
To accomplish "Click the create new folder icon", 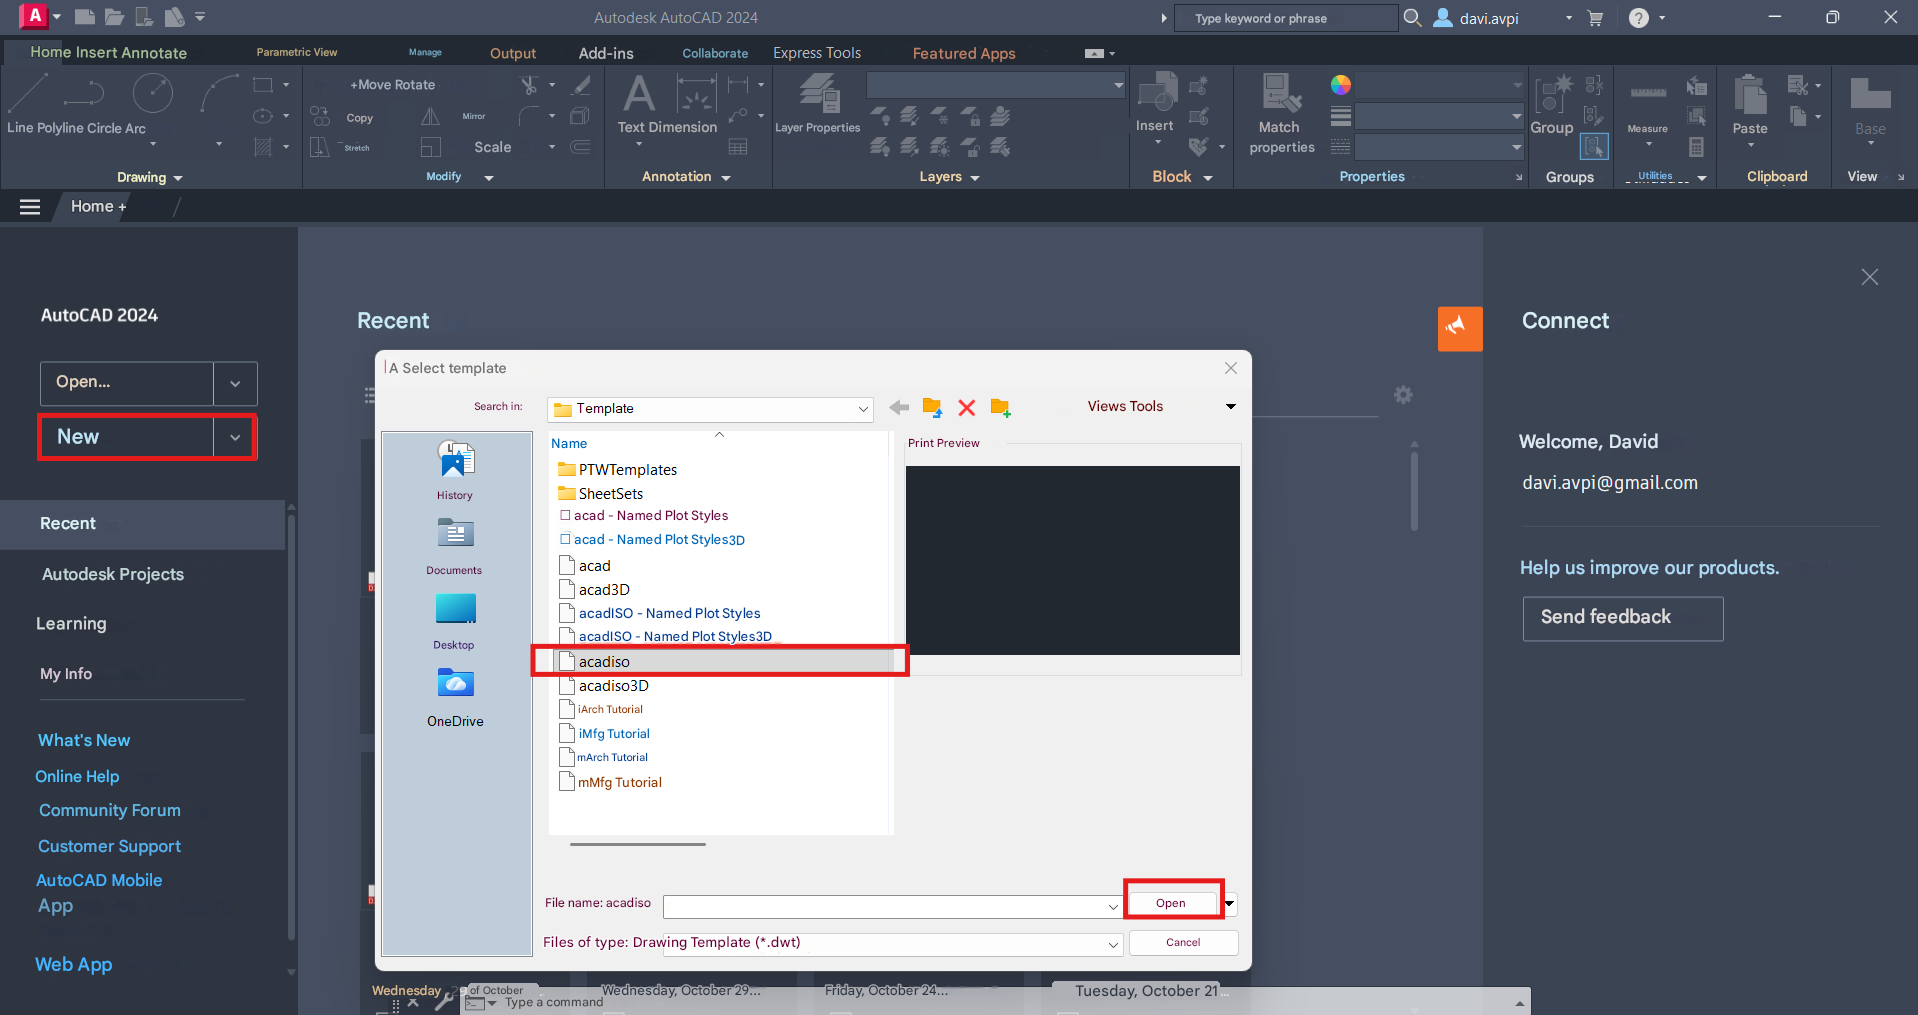I will coord(1000,407).
